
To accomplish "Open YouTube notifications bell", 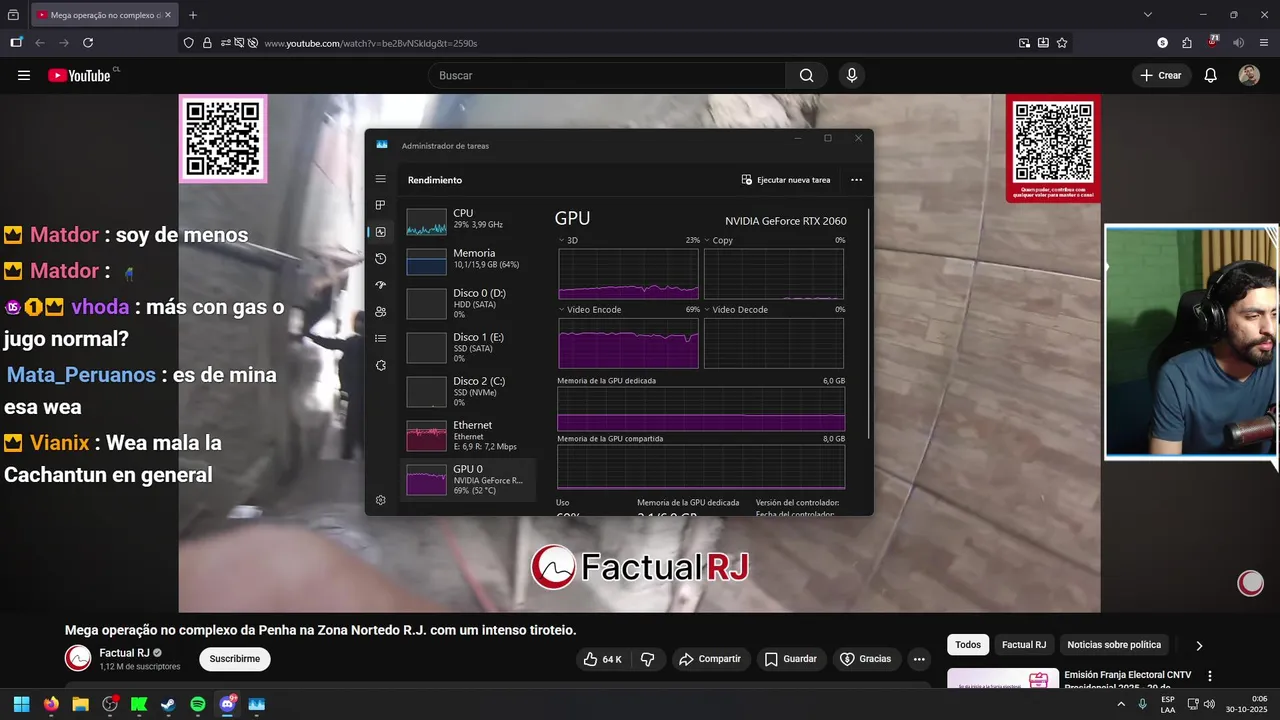I will (1210, 75).
